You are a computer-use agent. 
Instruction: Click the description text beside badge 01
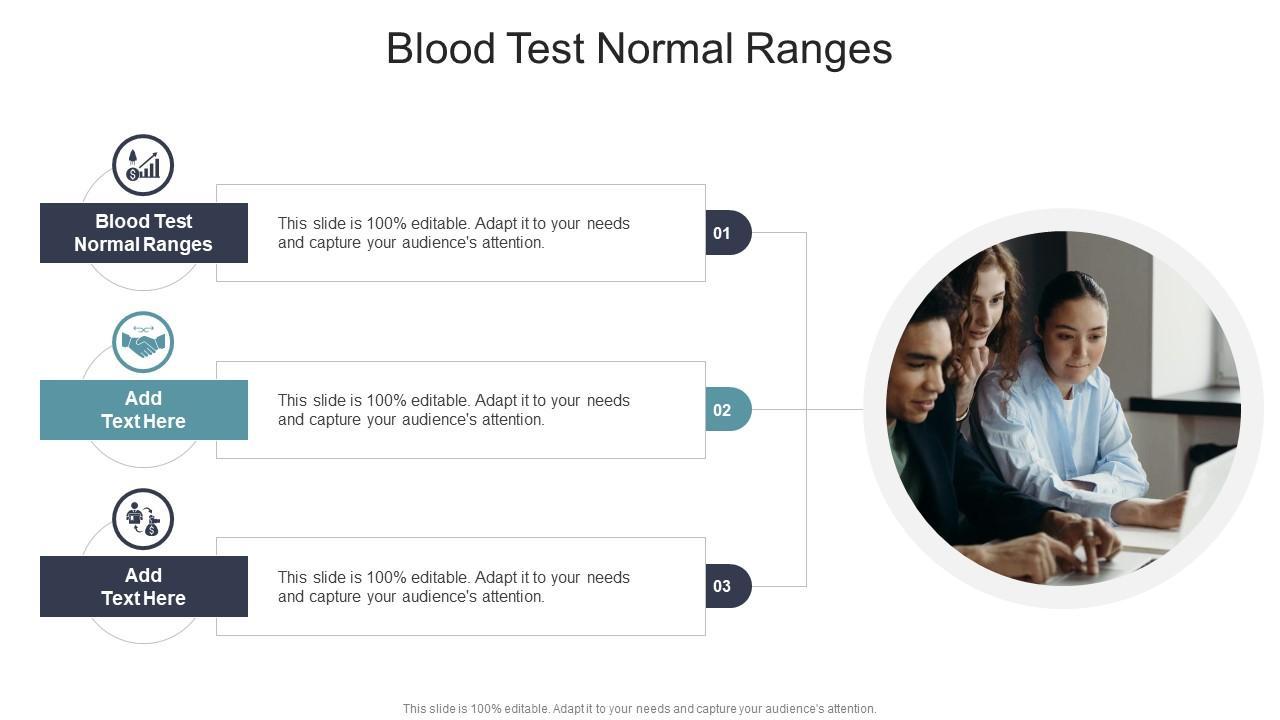(x=454, y=233)
